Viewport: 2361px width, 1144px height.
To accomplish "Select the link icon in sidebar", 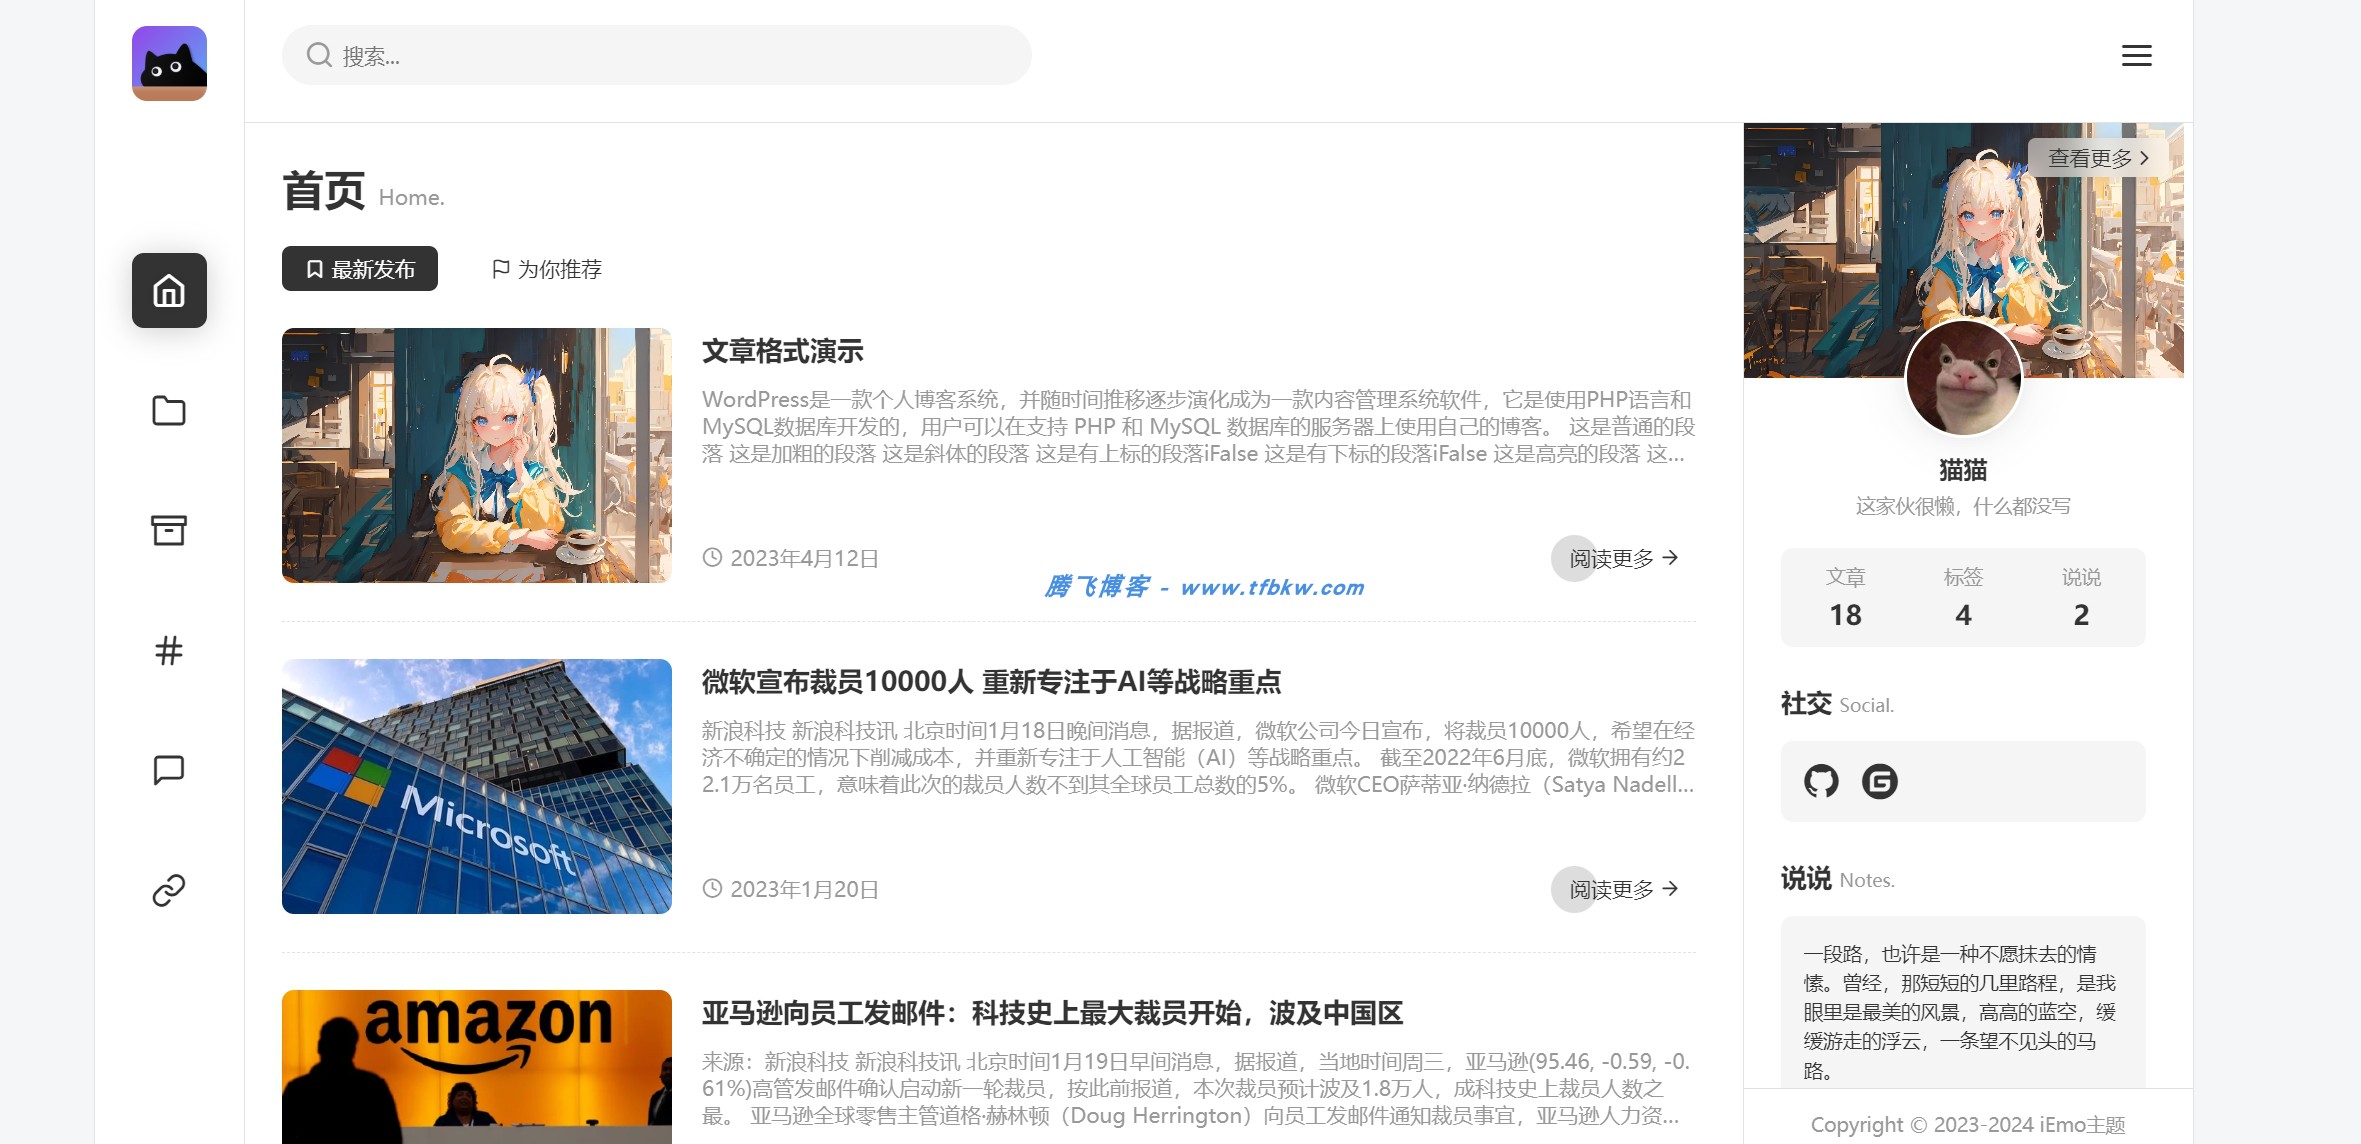I will click(x=168, y=888).
